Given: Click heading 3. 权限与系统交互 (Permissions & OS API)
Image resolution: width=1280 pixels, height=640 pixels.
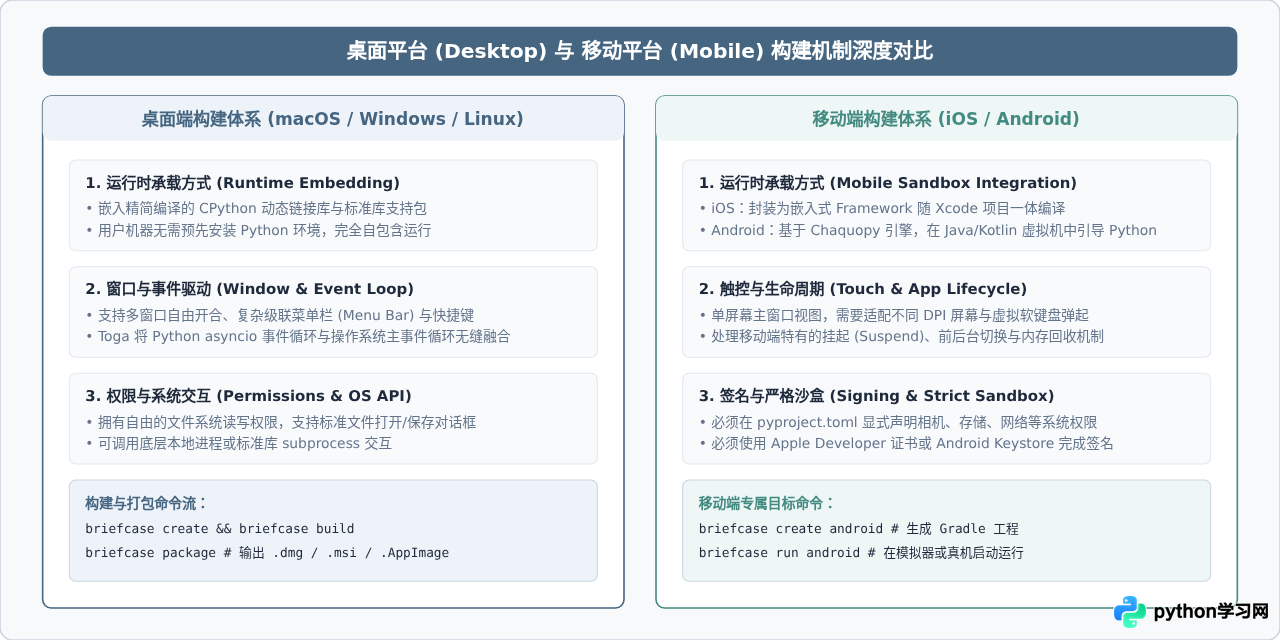Looking at the screenshot, I should (248, 396).
